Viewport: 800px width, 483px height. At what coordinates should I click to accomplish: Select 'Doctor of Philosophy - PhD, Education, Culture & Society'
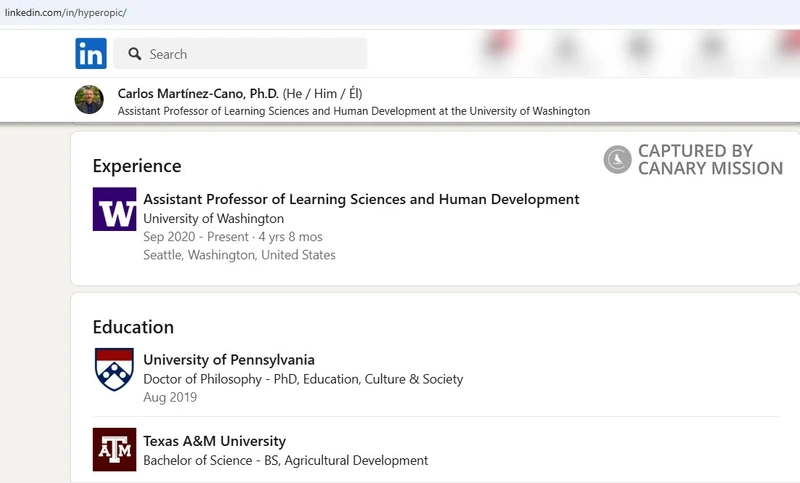point(303,379)
